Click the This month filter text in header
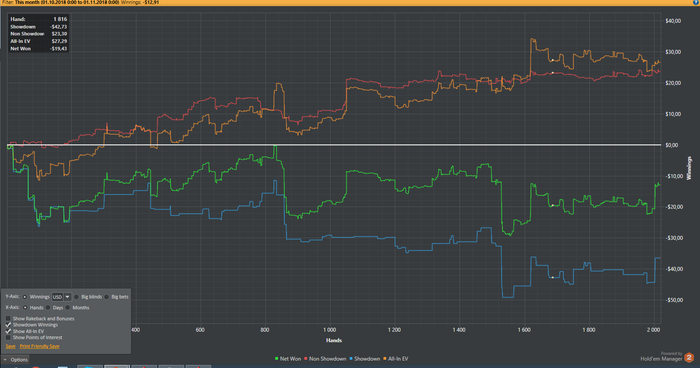Screen dimensions: 700x368 [67, 3]
